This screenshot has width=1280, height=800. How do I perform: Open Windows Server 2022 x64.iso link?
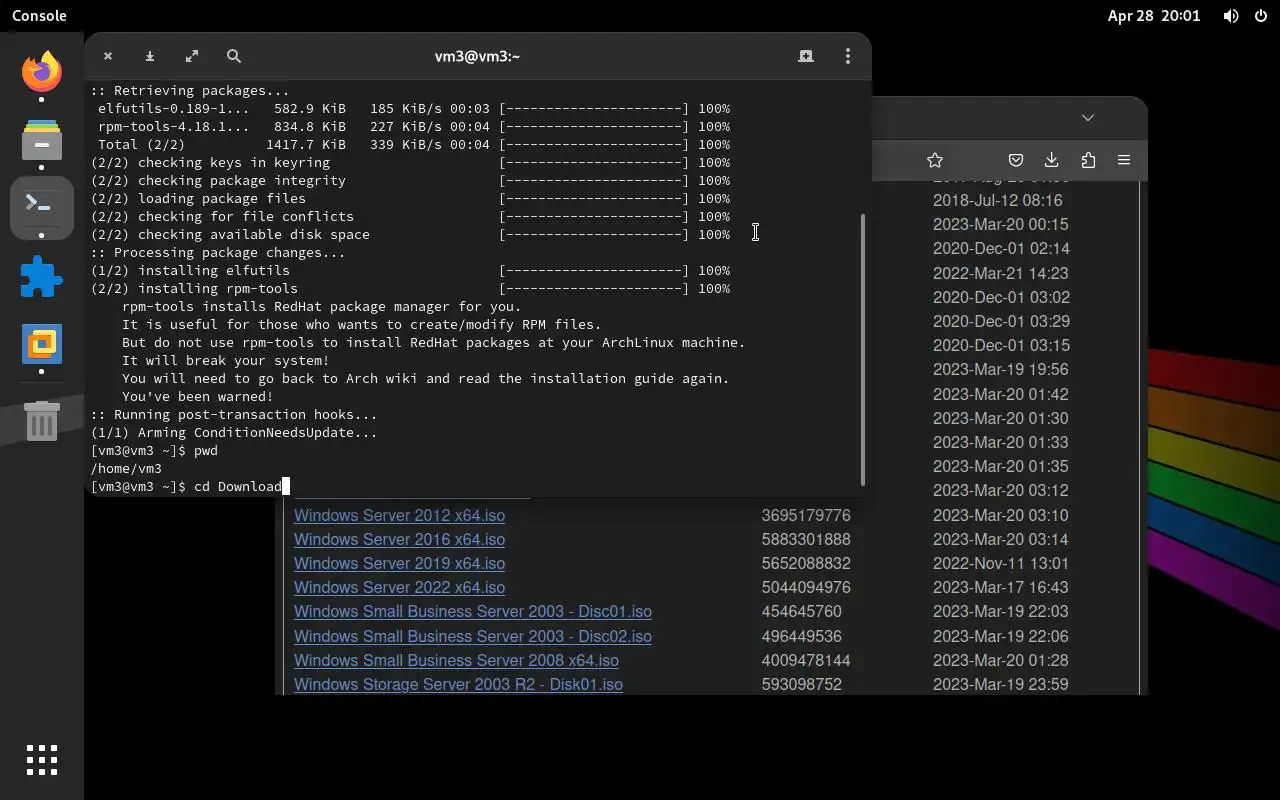tap(399, 587)
